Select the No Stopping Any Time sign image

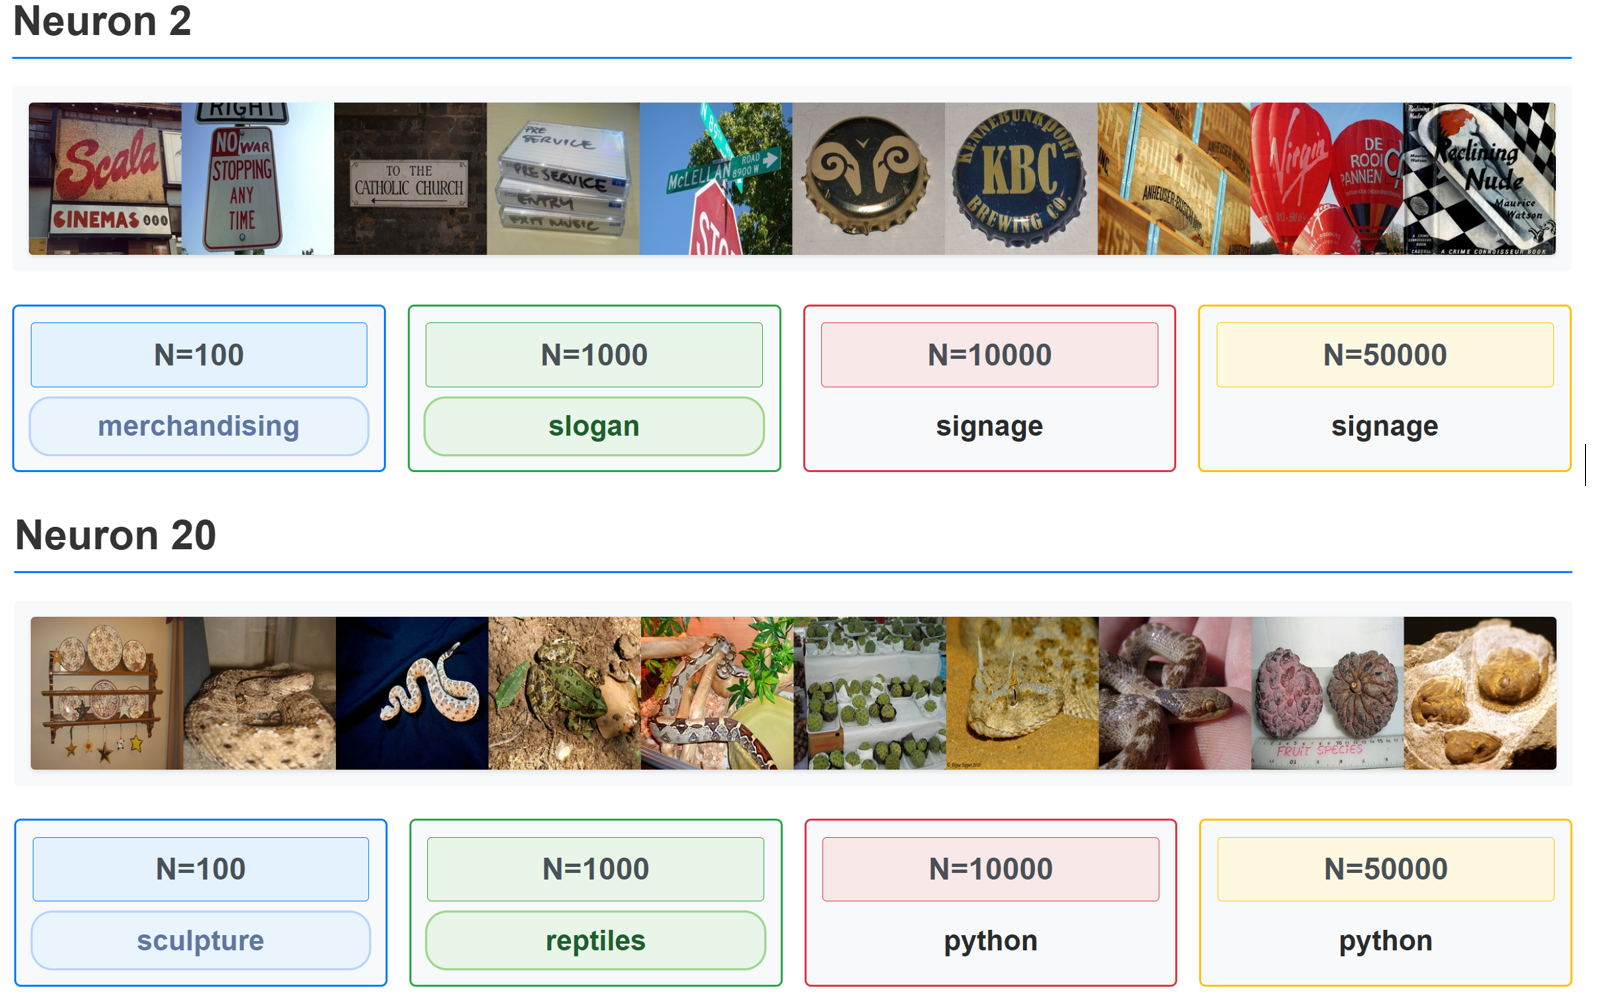[x=258, y=179]
